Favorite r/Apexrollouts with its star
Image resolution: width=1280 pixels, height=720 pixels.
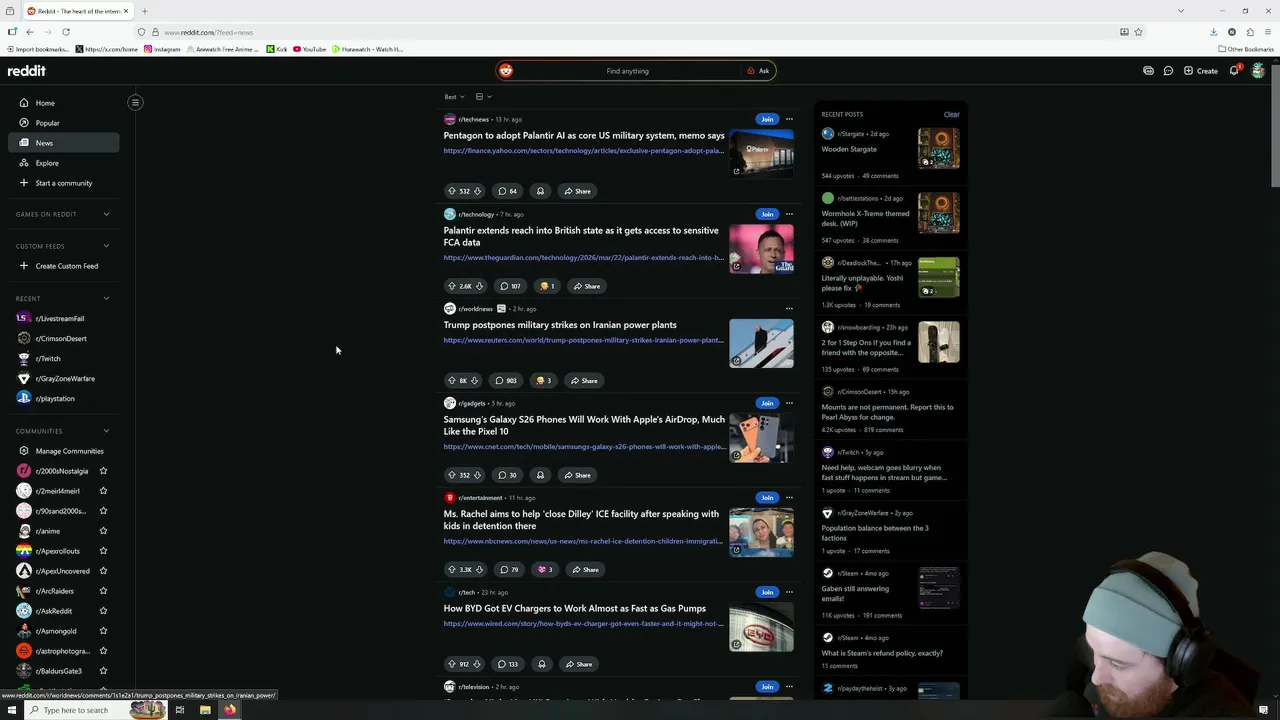103,551
